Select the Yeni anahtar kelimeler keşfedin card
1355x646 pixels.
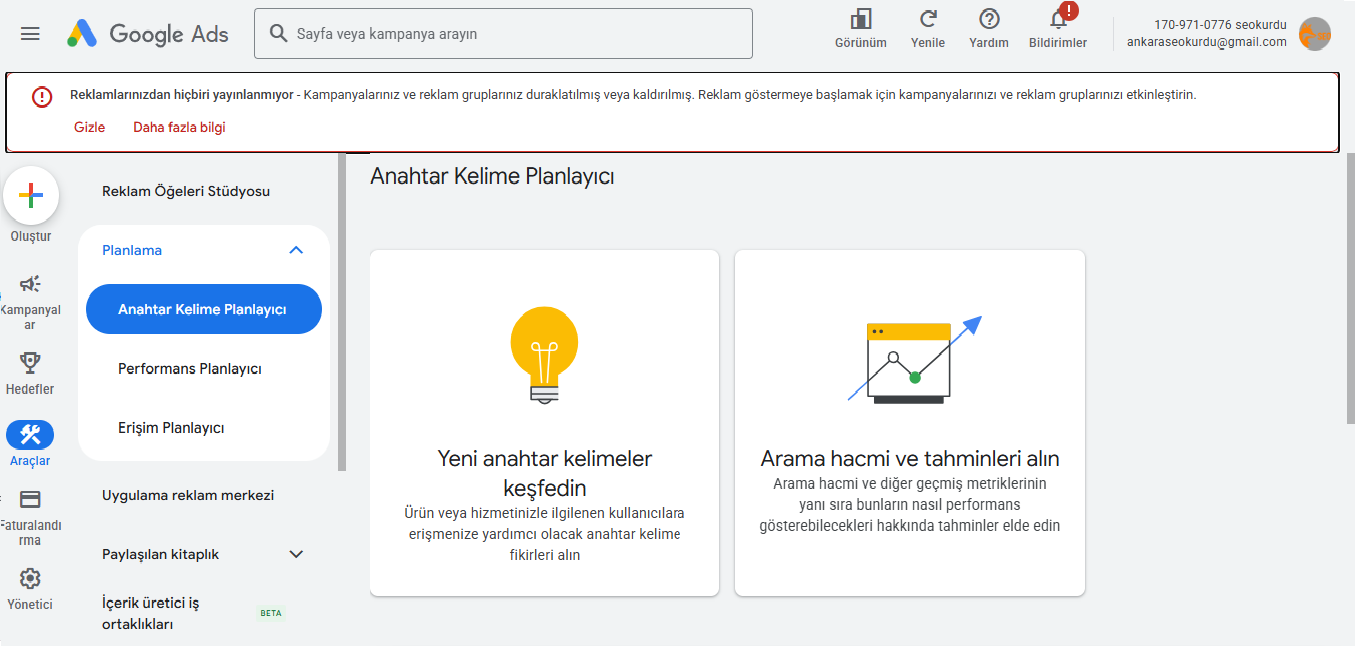click(544, 421)
